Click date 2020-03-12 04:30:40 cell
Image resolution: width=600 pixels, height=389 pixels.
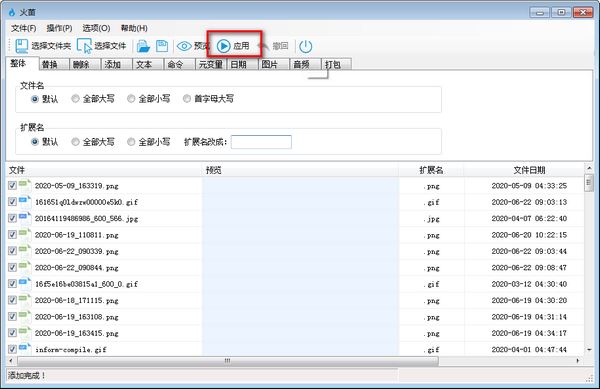(529, 284)
